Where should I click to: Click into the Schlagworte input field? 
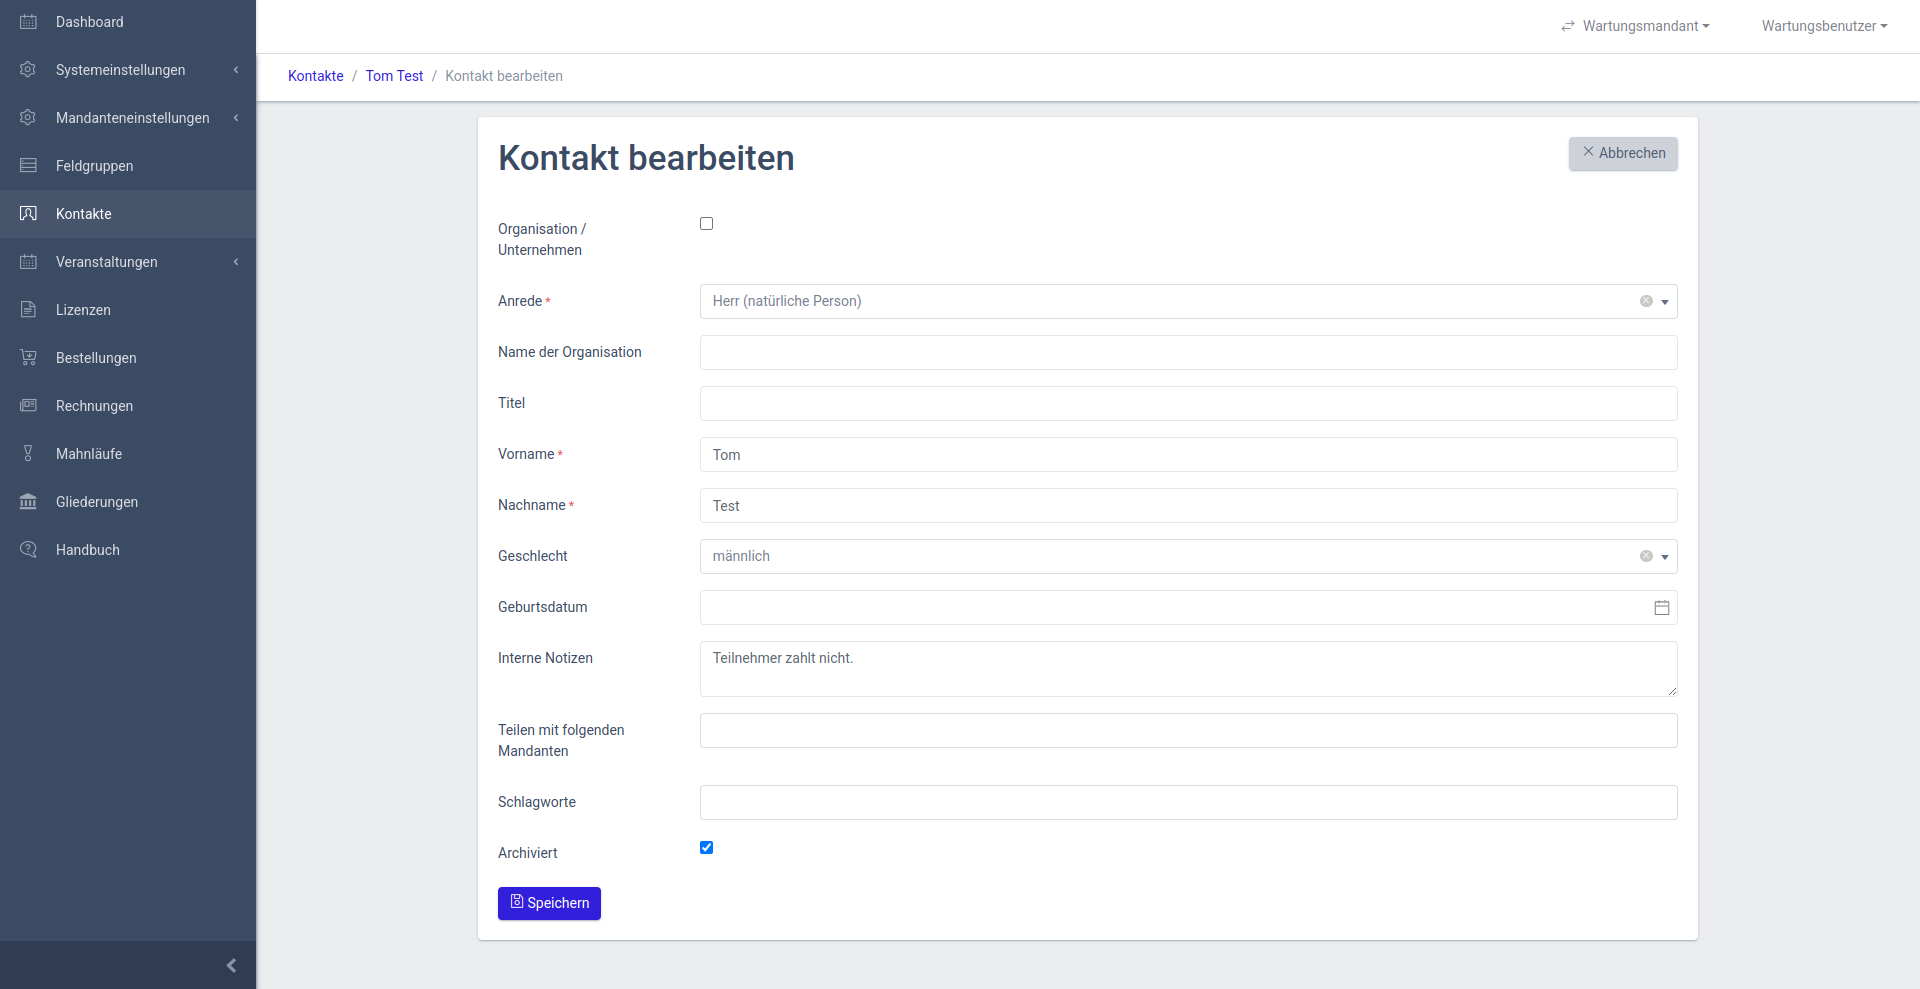[x=1188, y=802]
